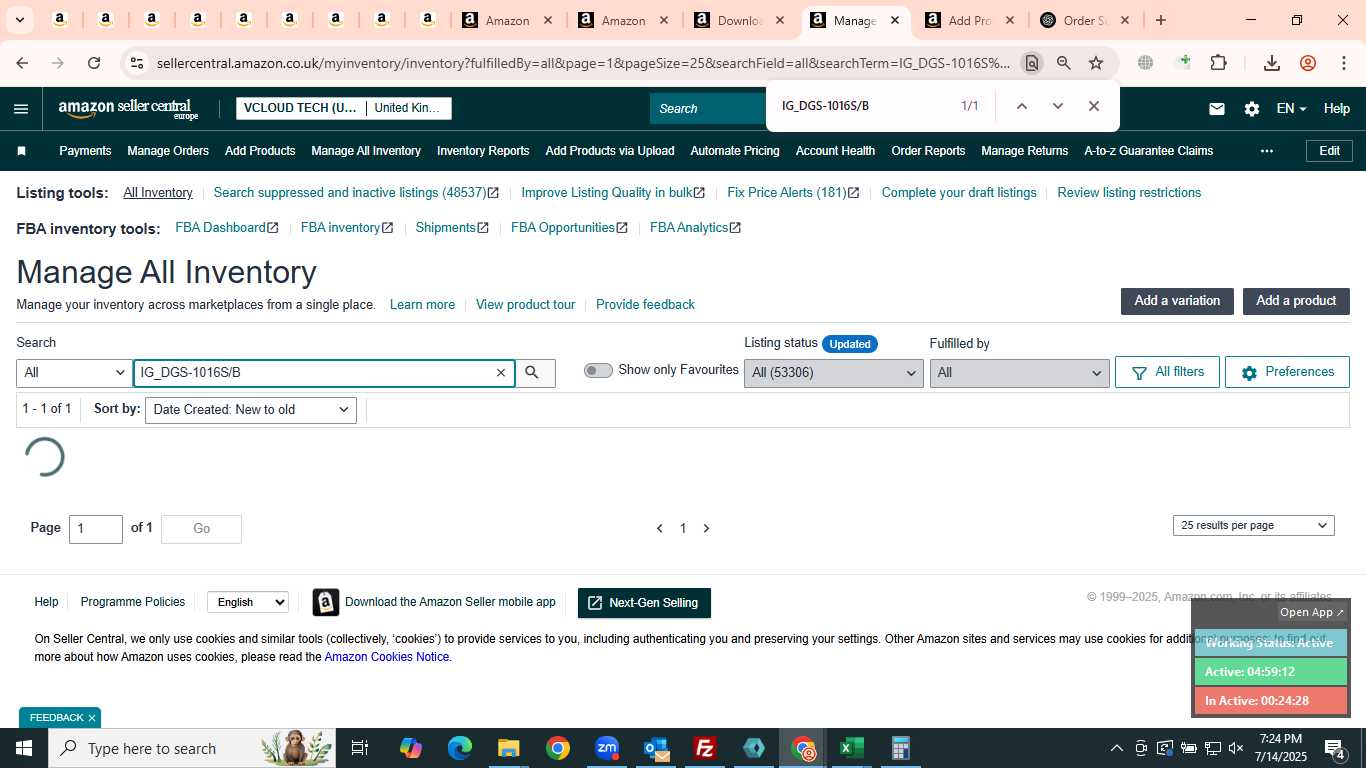Screen dimensions: 1366x768
Task: Open the Manage Orders menu
Action: (168, 151)
